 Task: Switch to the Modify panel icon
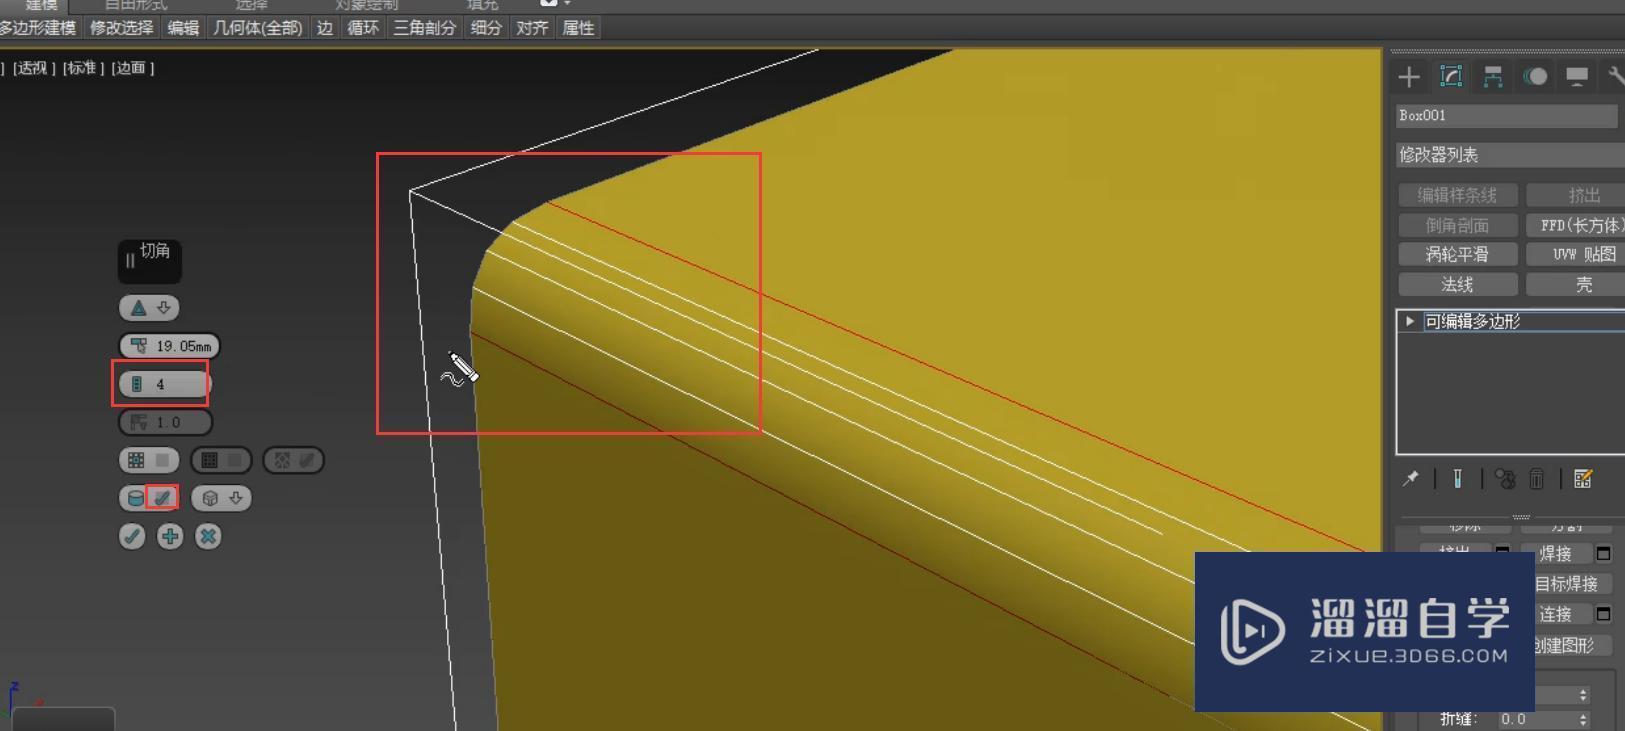pos(1451,77)
